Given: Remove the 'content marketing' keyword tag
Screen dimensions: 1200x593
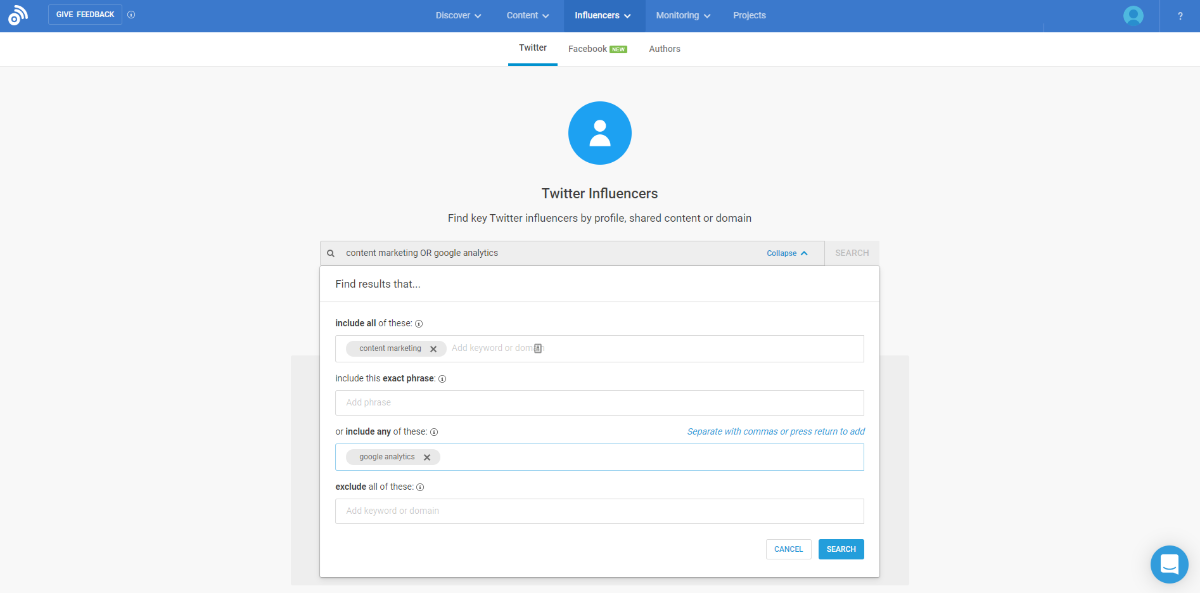Looking at the screenshot, I should 434,348.
